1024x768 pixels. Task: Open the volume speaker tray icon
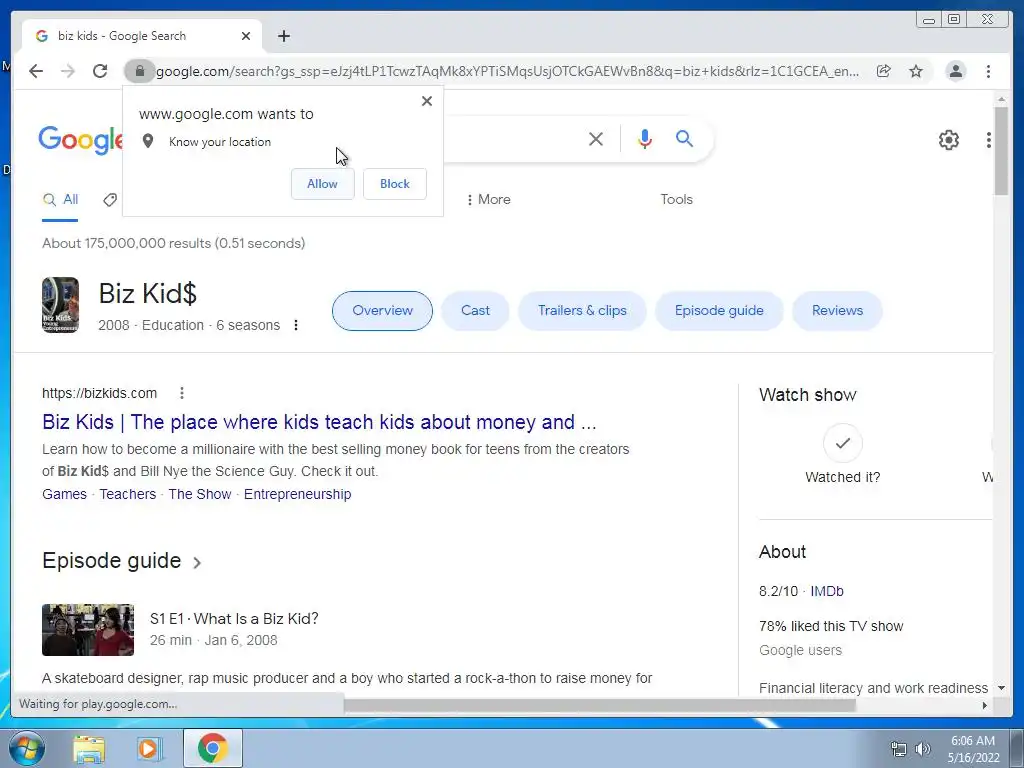[923, 749]
